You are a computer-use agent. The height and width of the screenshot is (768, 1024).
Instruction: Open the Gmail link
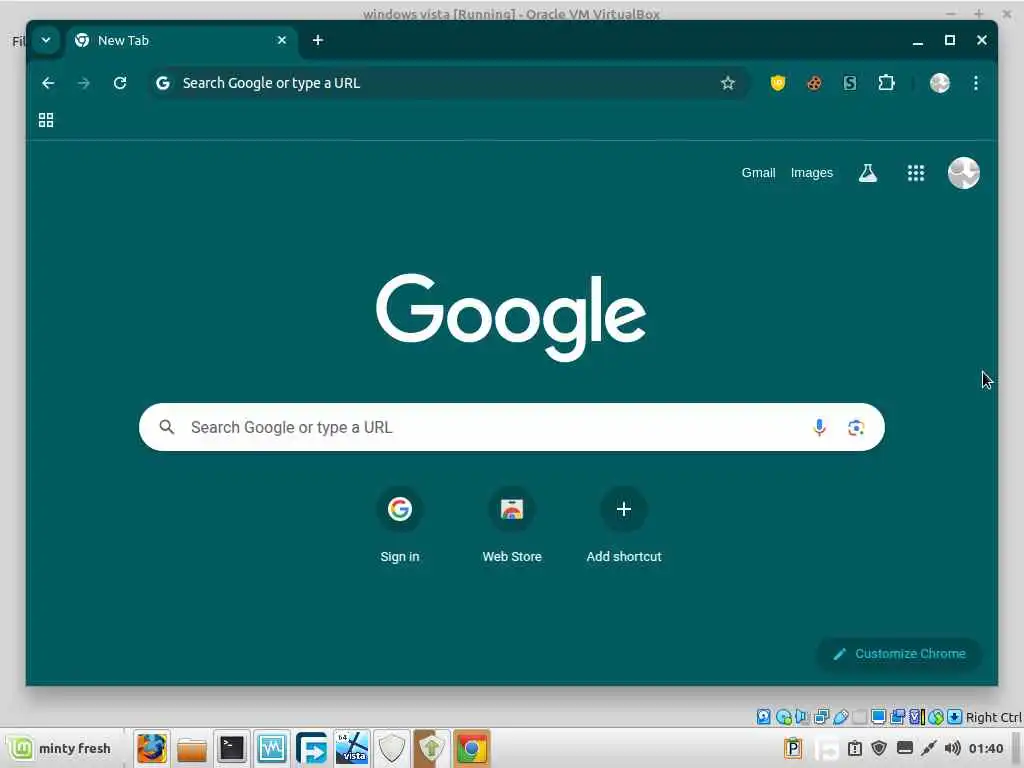[x=758, y=173]
